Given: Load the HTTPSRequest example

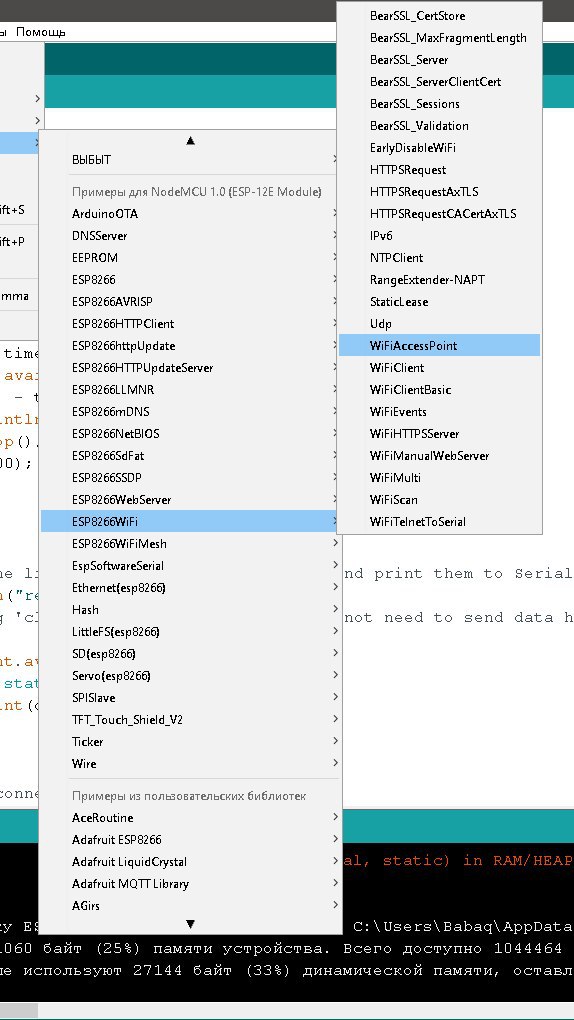Looking at the screenshot, I should coord(439,170).
